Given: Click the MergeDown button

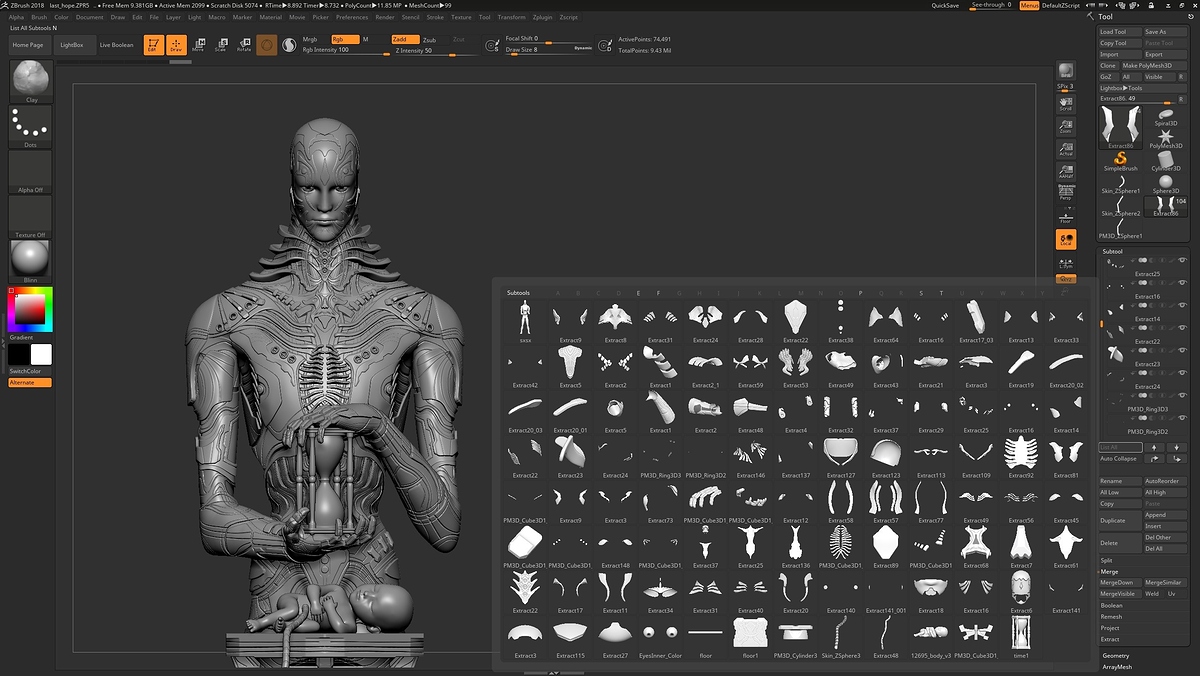Looking at the screenshot, I should click(x=1118, y=582).
